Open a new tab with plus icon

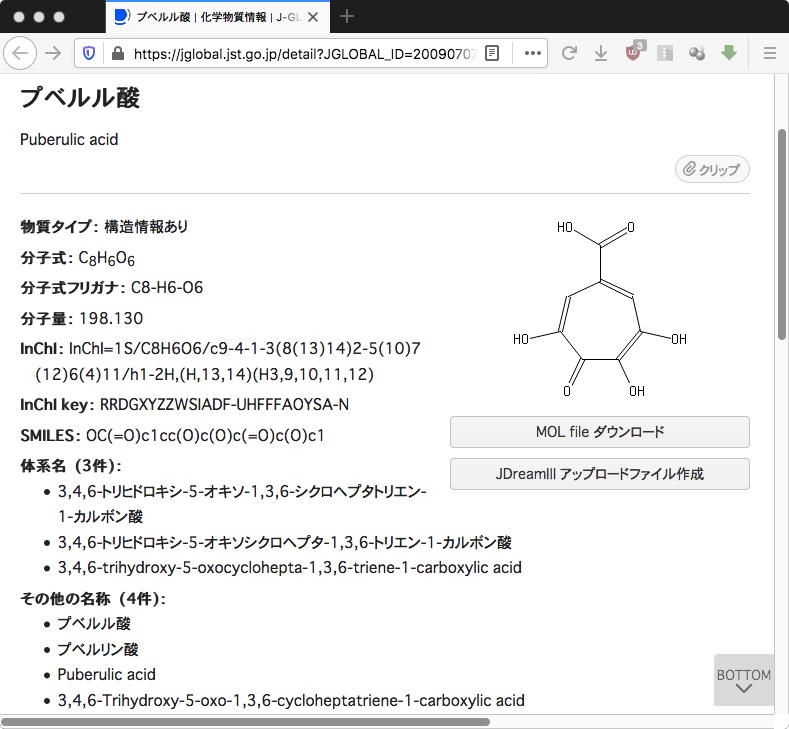pyautogui.click(x=347, y=17)
